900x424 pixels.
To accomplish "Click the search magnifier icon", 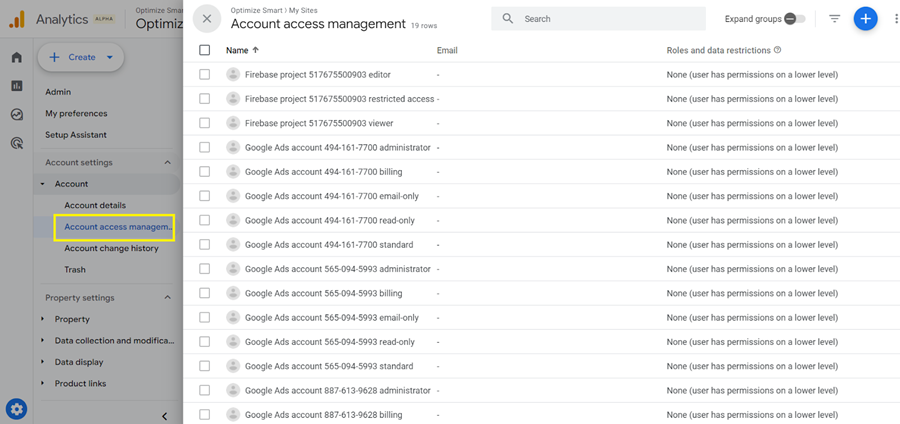I will click(x=507, y=19).
